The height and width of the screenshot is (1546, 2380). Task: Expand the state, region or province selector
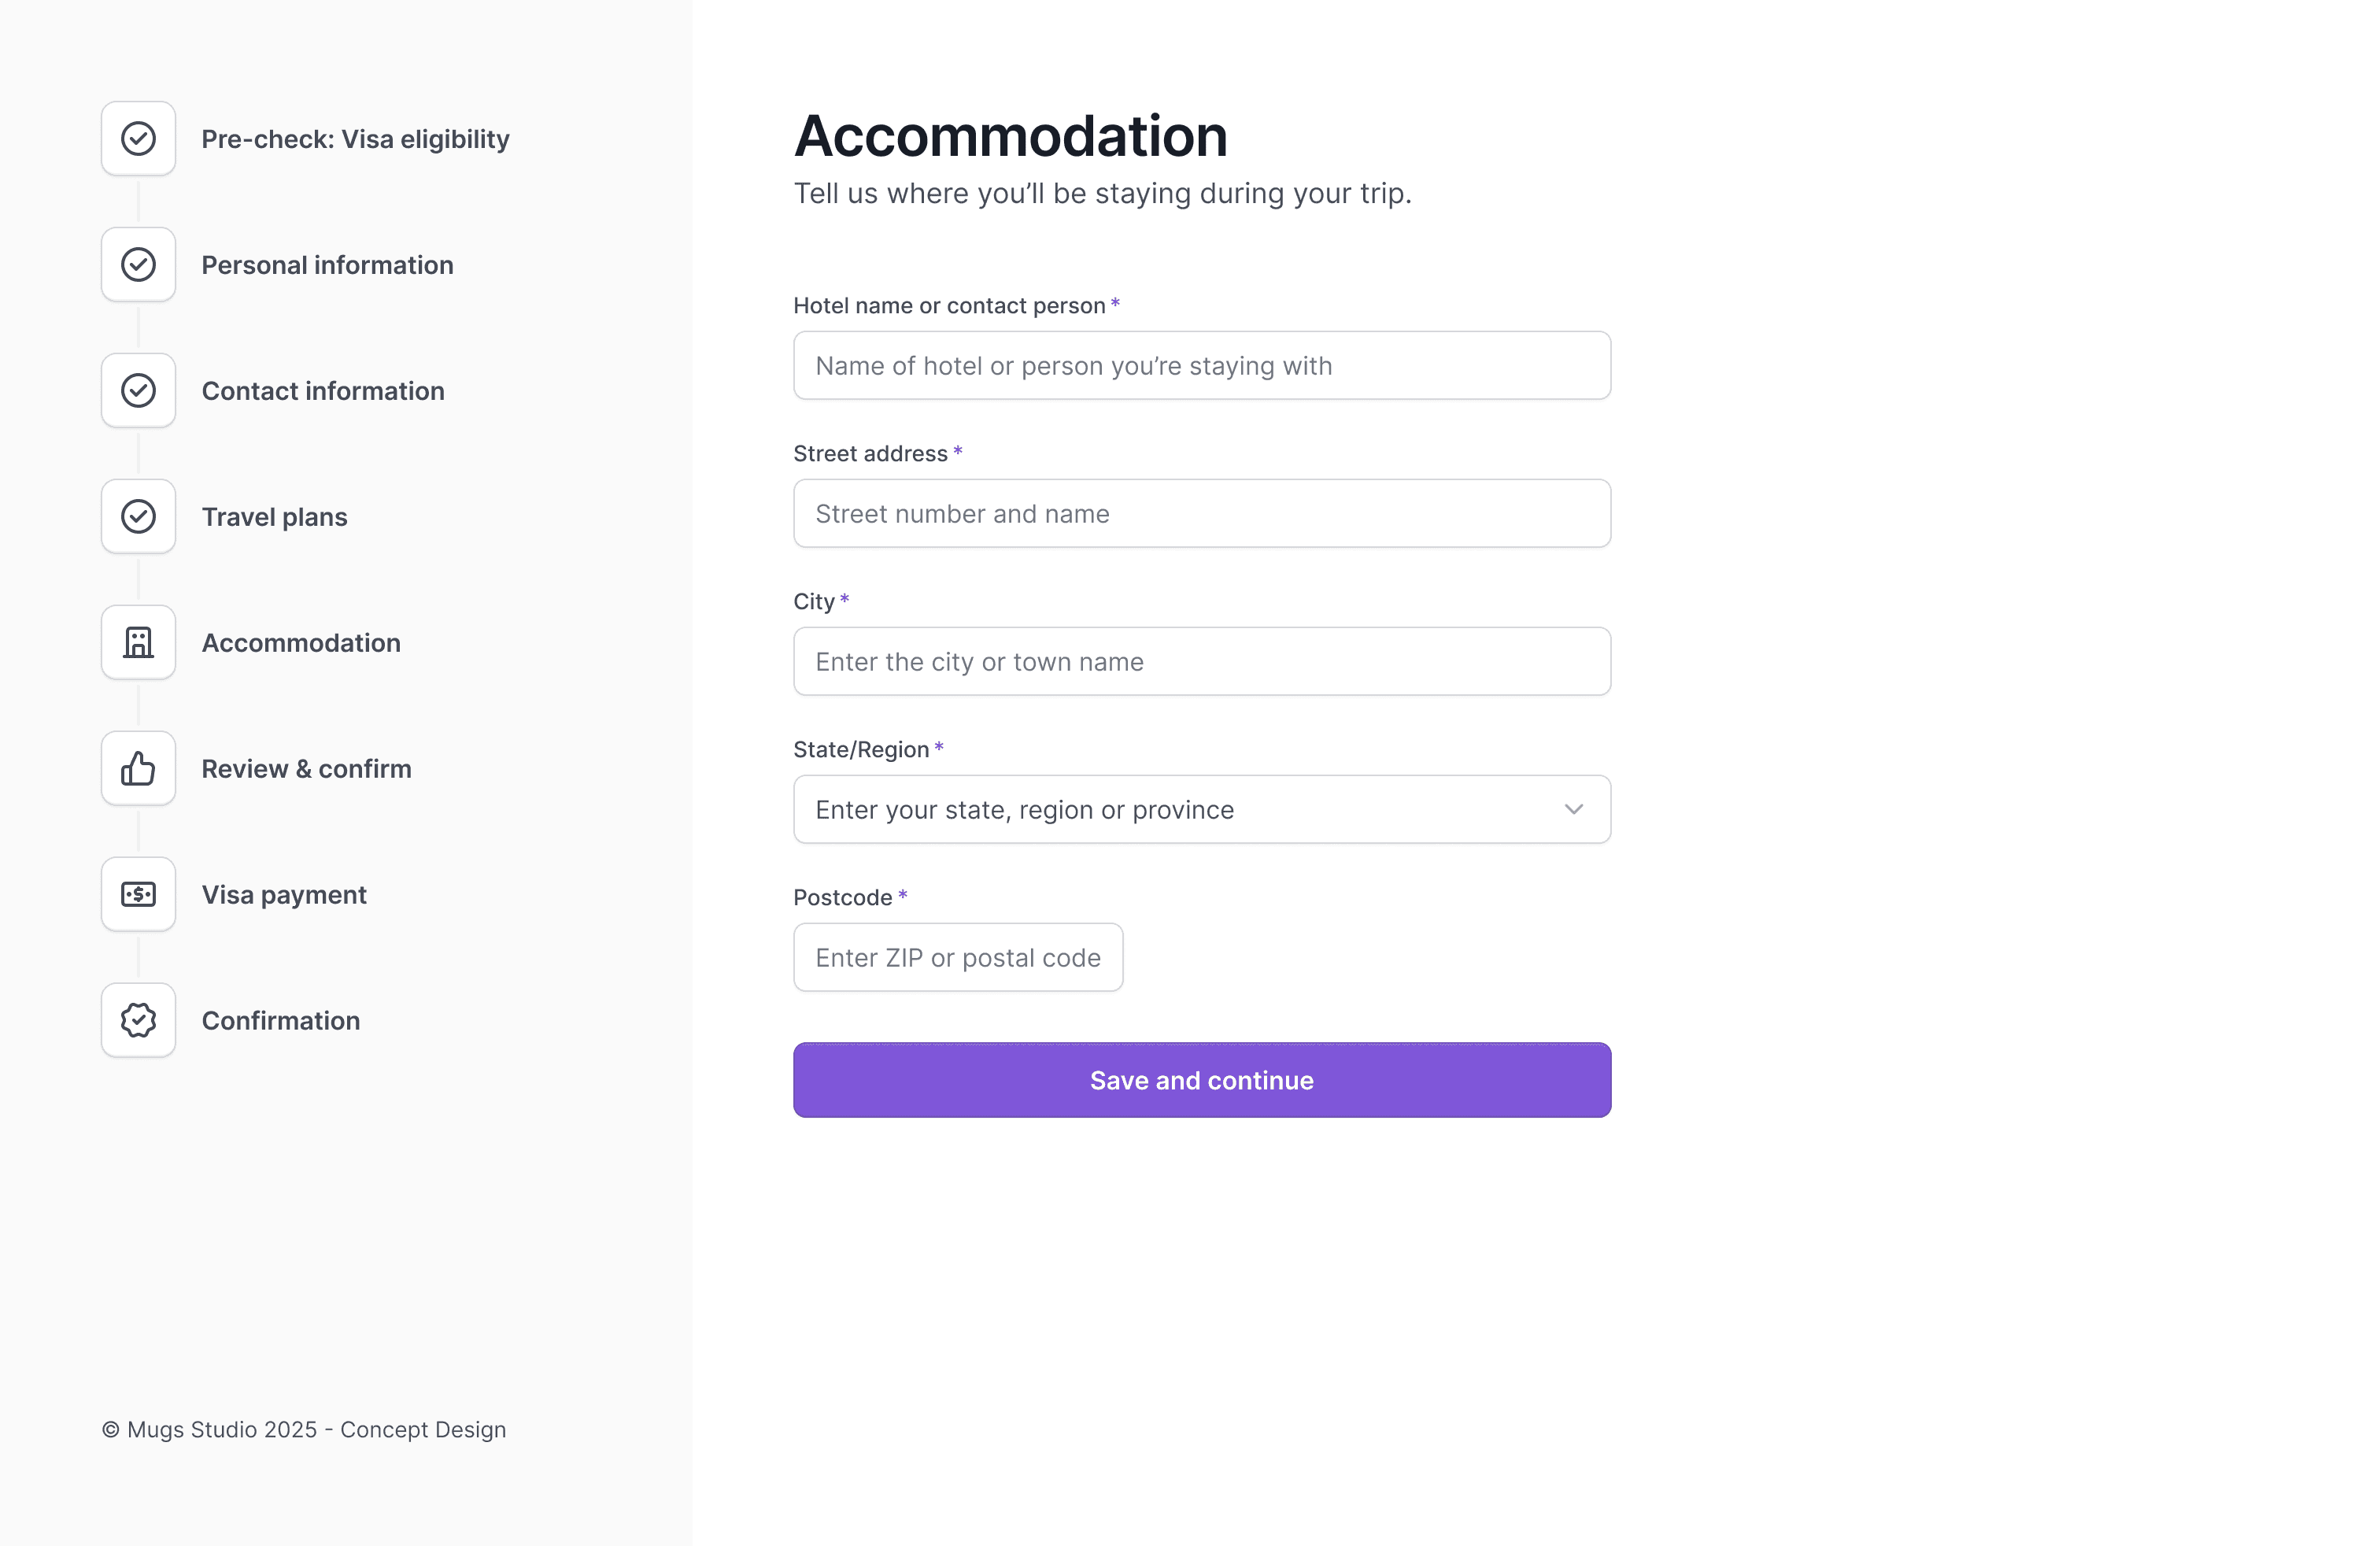(x=1100, y=809)
